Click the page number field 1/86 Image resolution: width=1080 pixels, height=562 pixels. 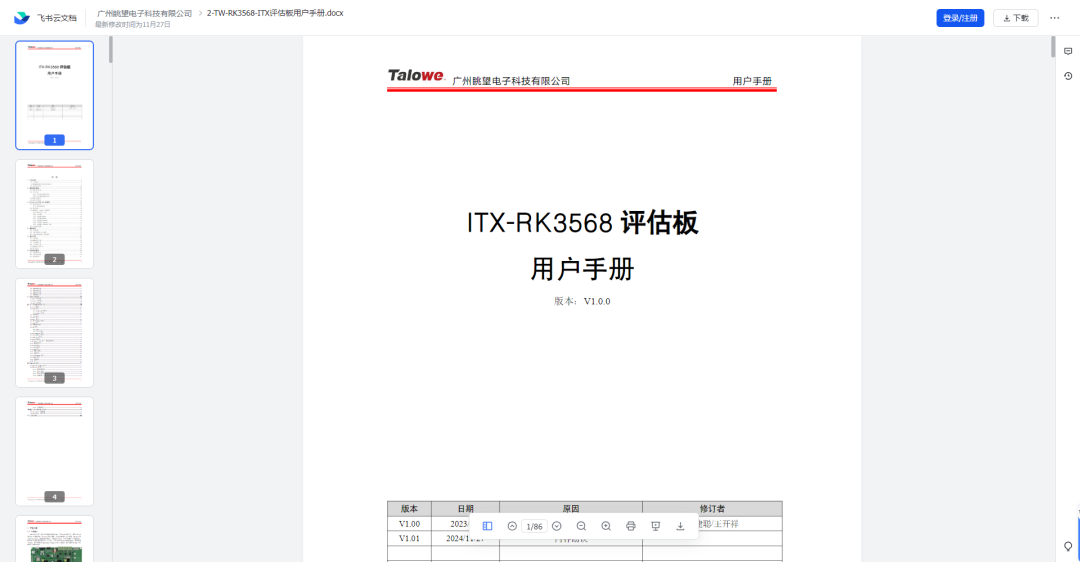point(534,526)
